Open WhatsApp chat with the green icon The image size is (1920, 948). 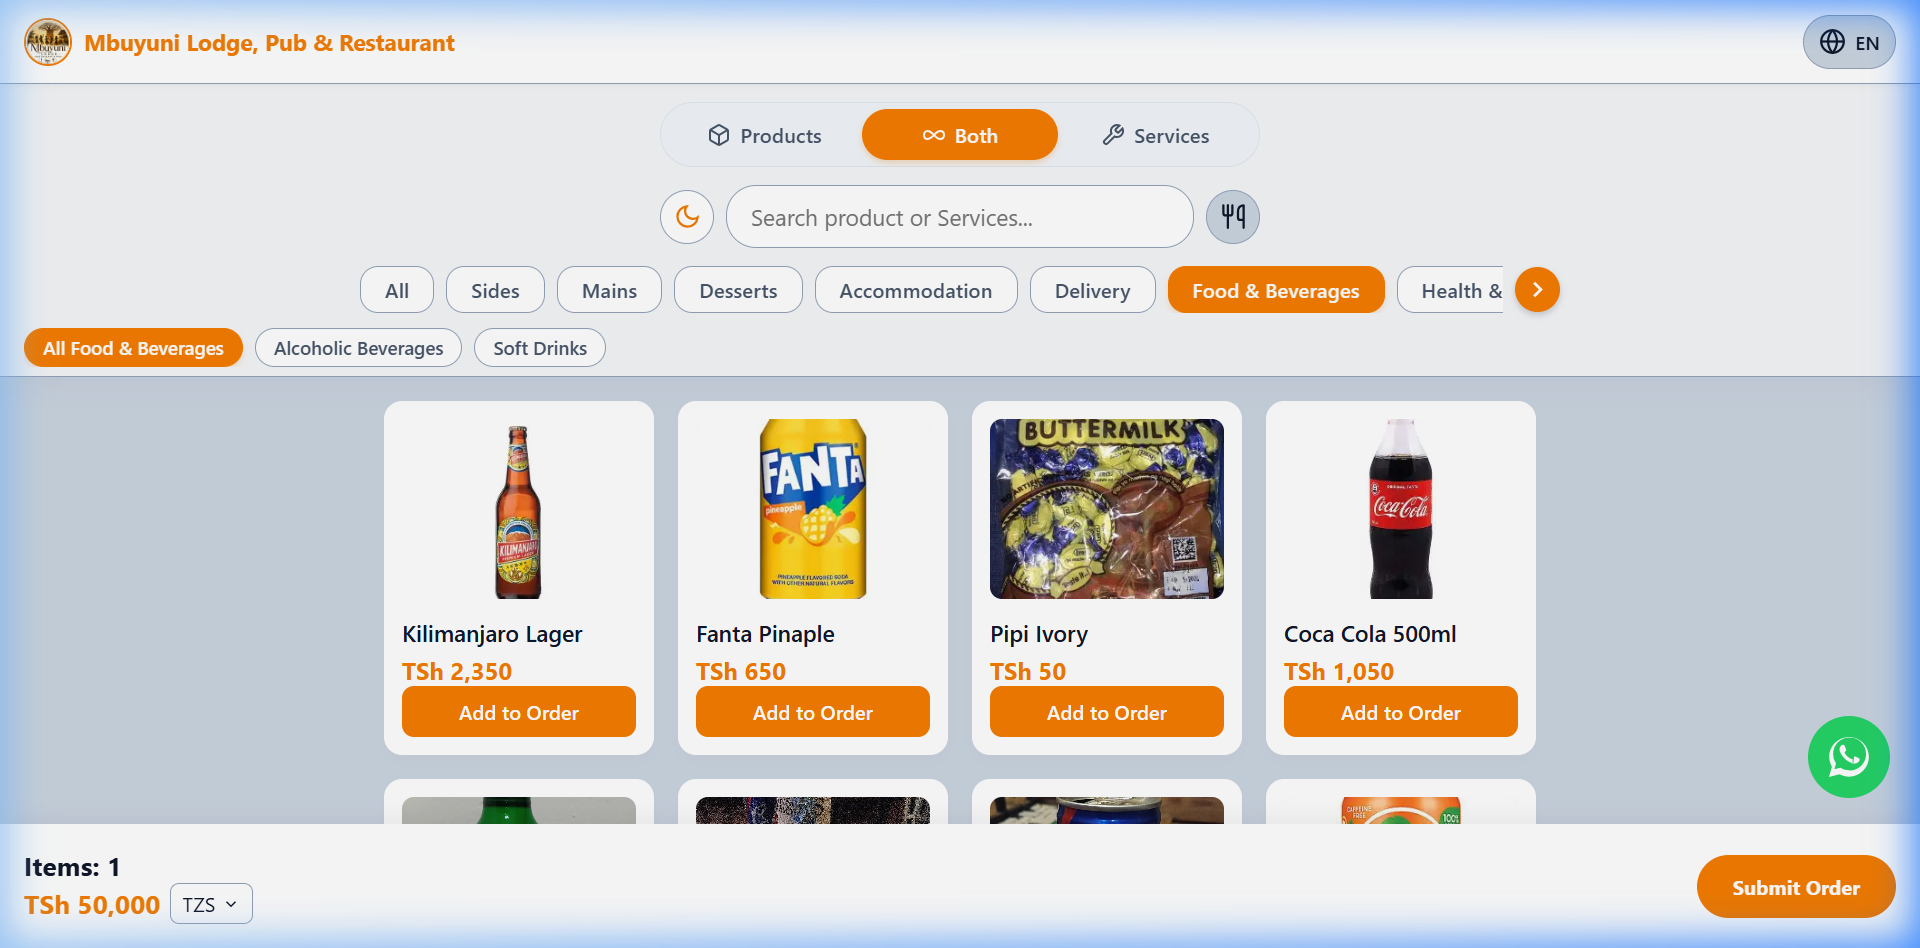tap(1848, 757)
